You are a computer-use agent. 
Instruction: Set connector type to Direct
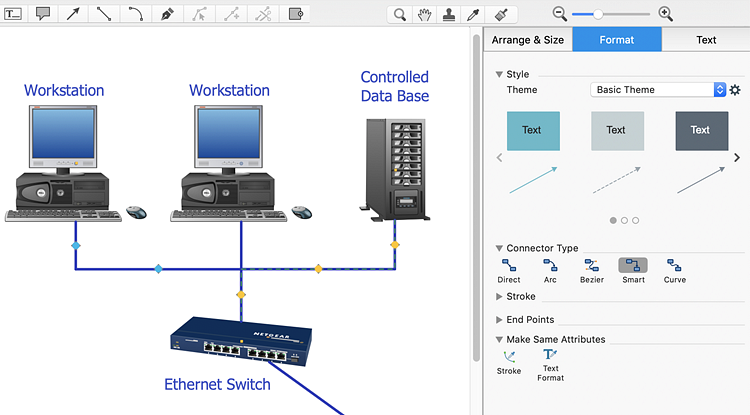point(508,271)
